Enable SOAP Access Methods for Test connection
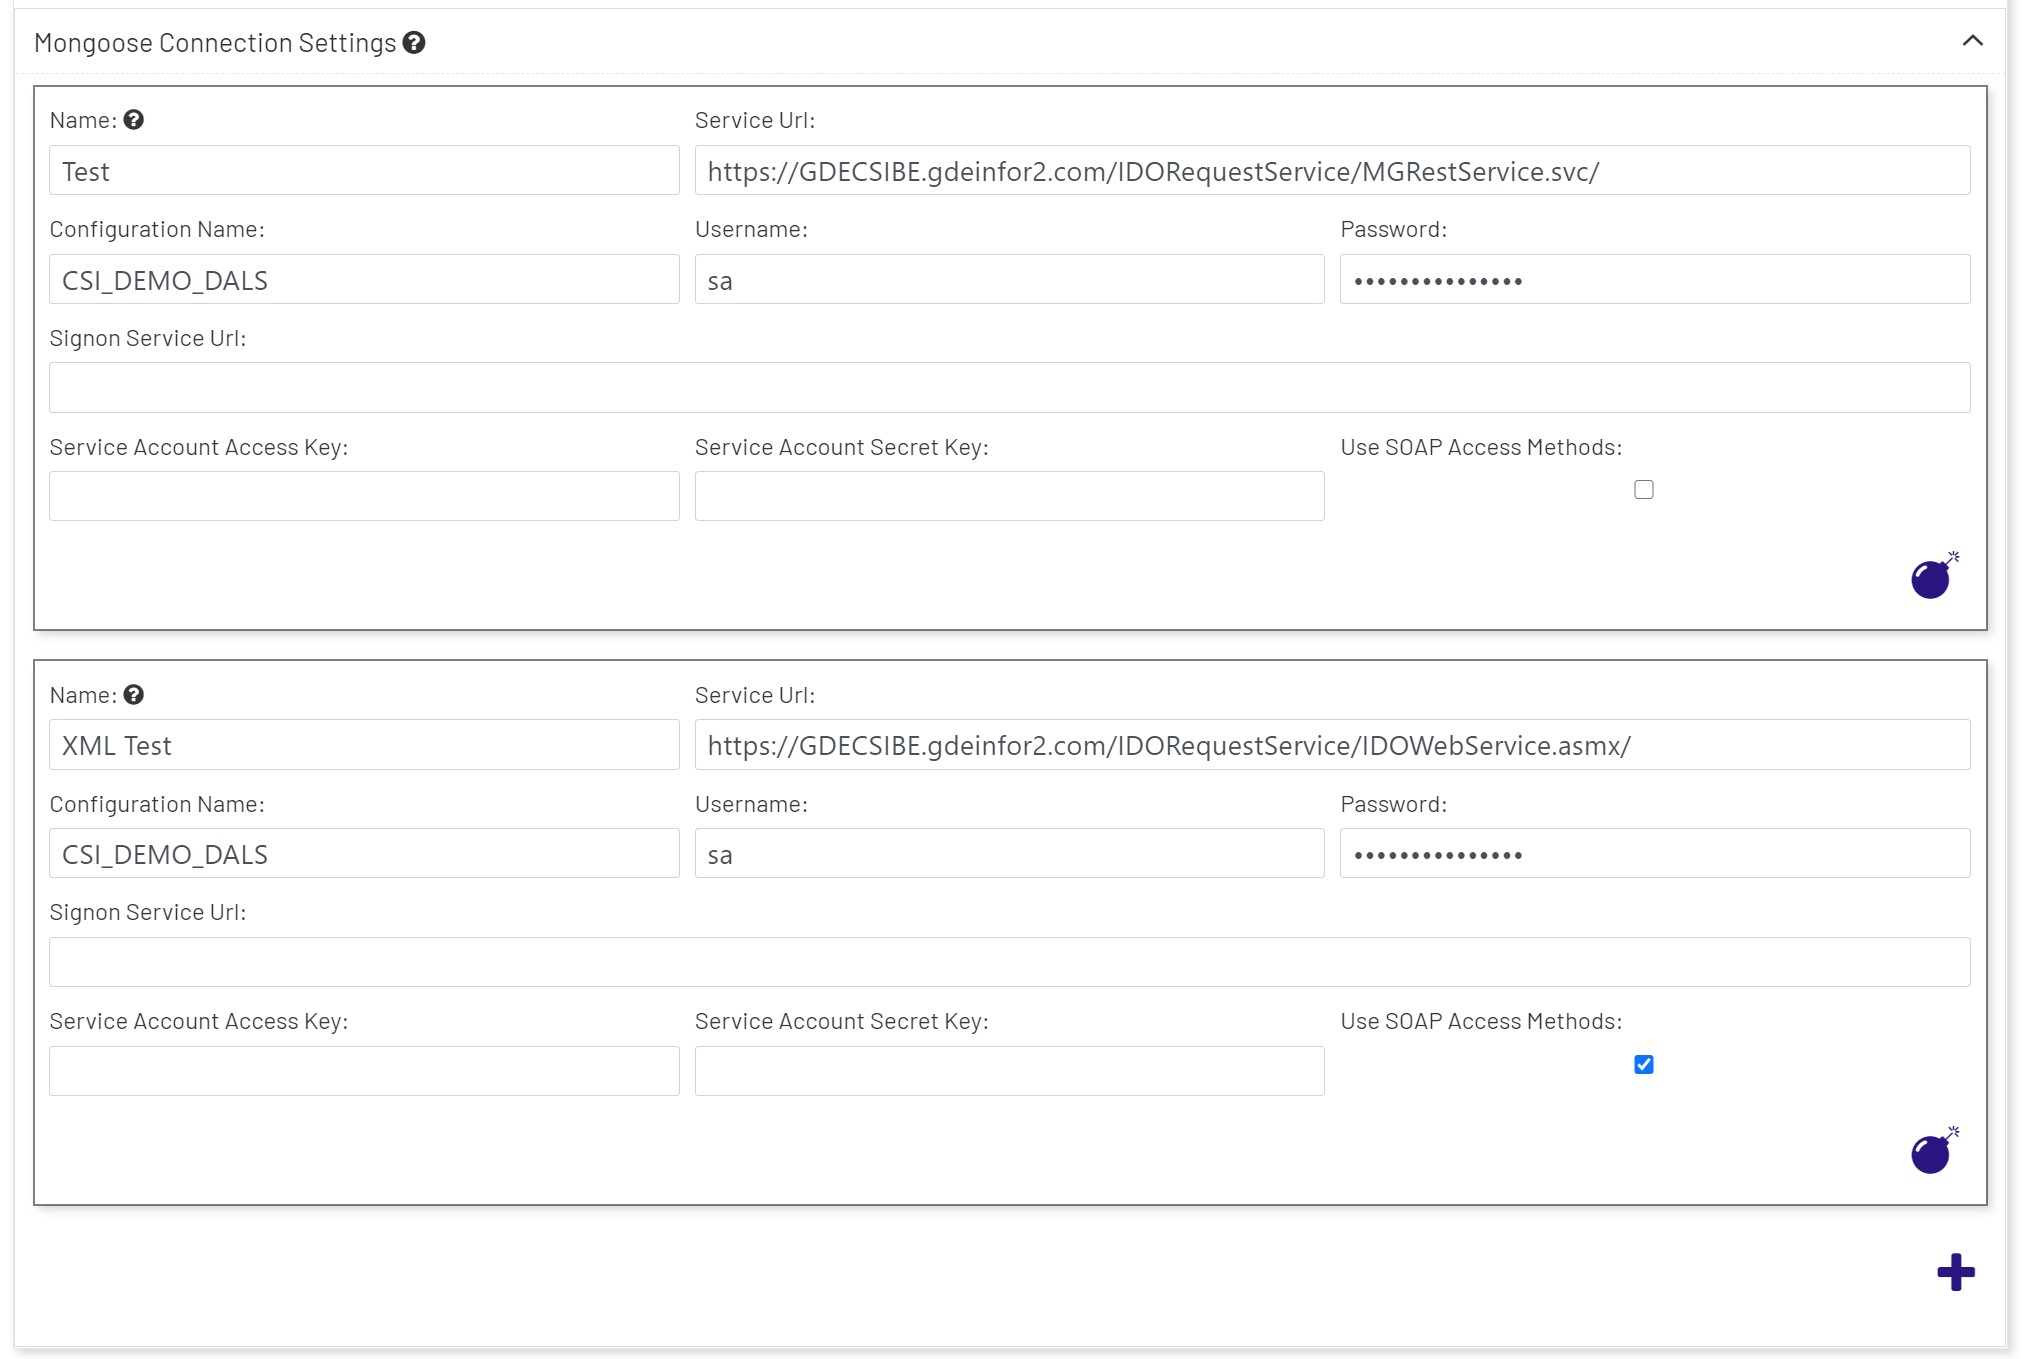Image resolution: width=2022 pixels, height=1359 pixels. 1643,490
